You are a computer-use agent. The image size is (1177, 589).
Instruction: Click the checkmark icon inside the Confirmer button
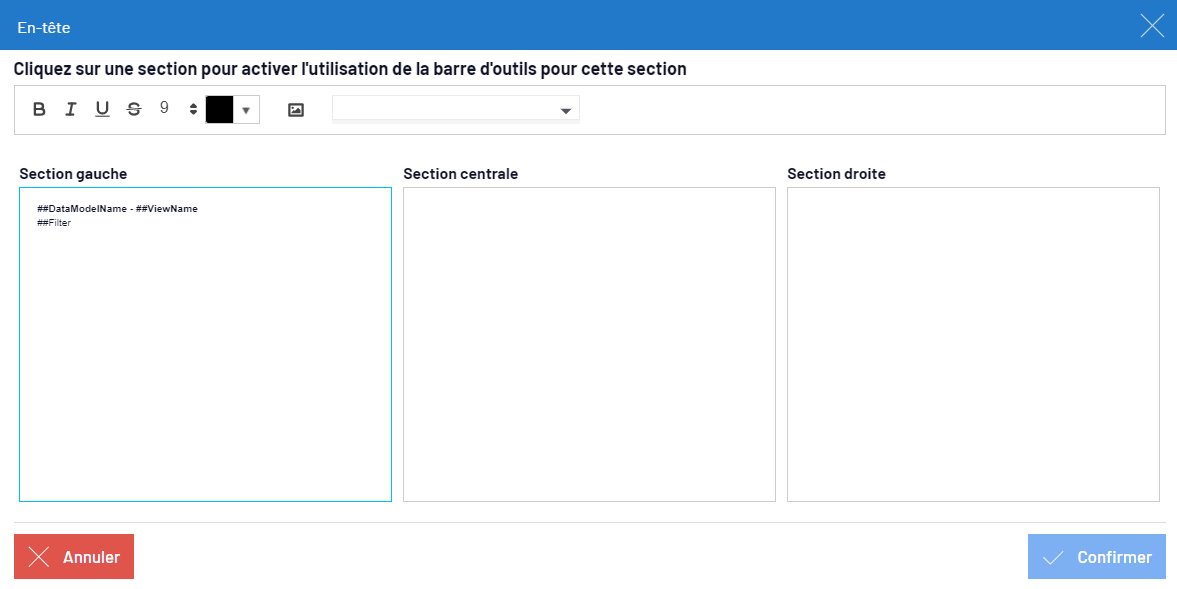click(x=1052, y=557)
